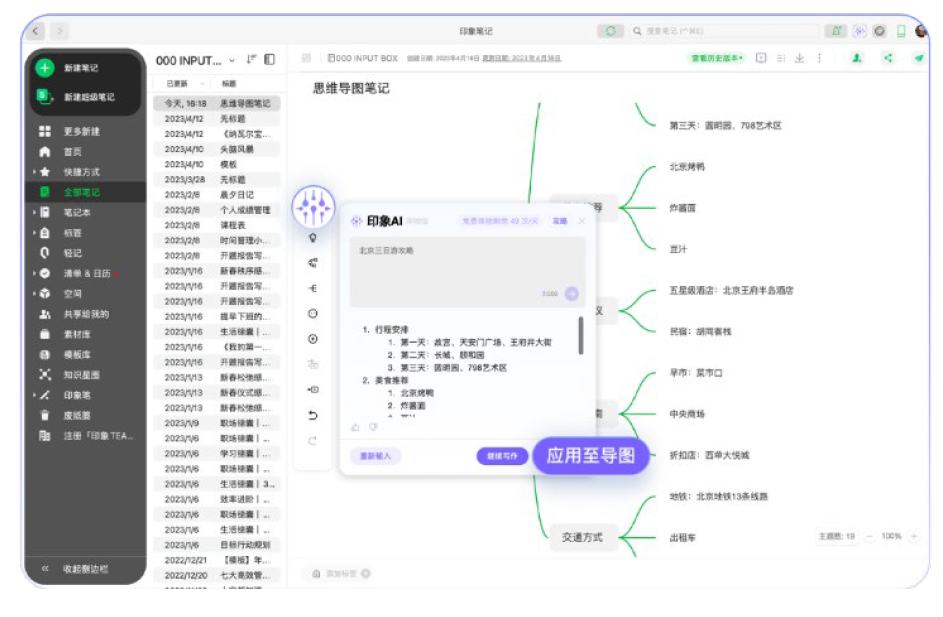
Task: Open the note 个人成绩管理
Action: [x=217, y=210]
